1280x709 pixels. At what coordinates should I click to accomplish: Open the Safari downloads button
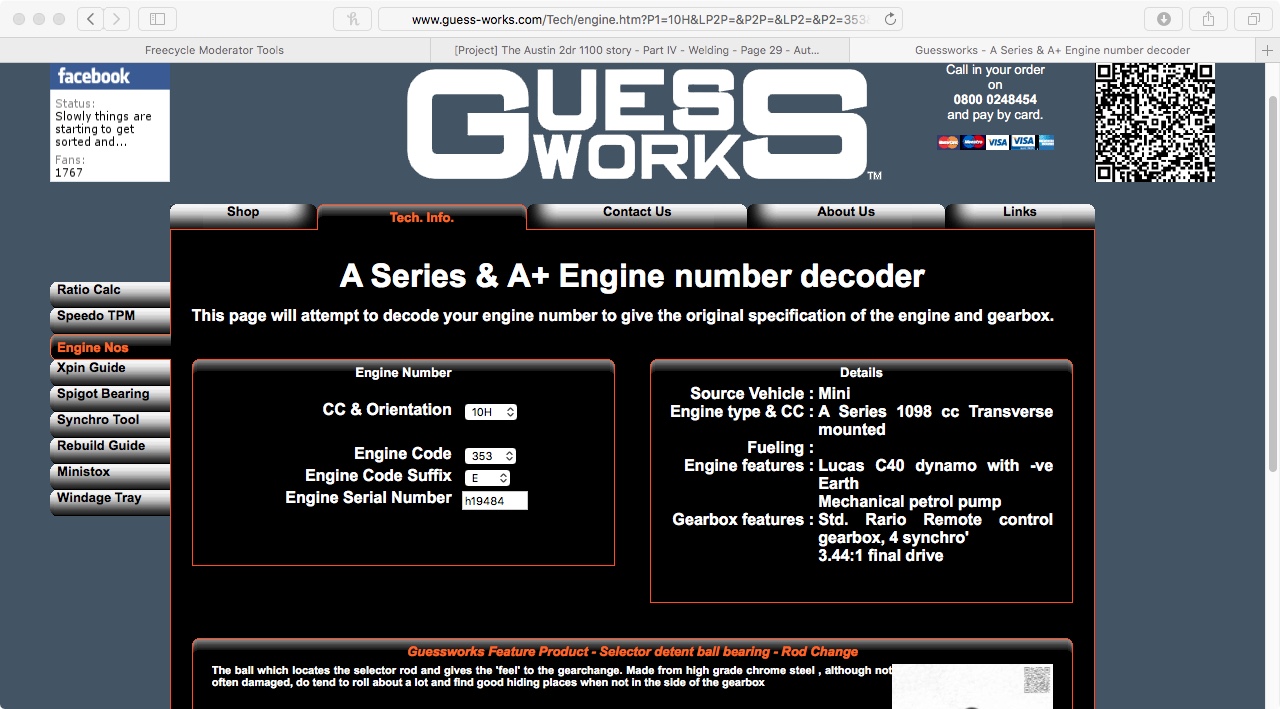[1164, 19]
